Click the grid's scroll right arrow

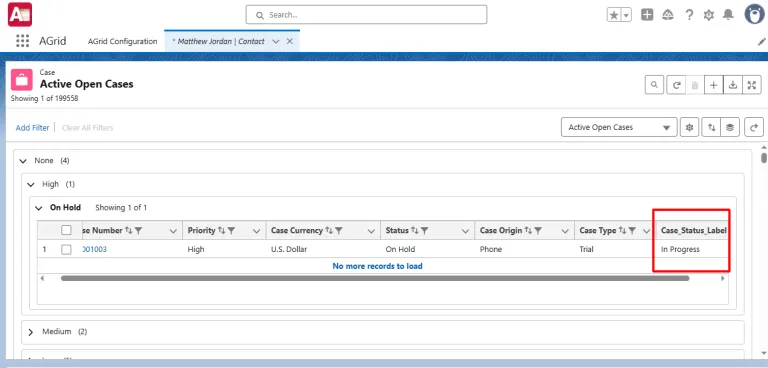pos(722,278)
